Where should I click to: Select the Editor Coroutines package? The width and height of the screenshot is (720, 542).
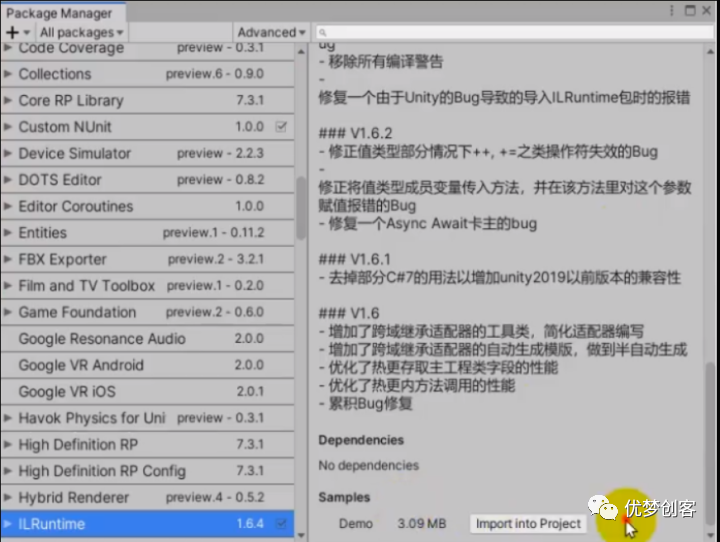pos(147,206)
